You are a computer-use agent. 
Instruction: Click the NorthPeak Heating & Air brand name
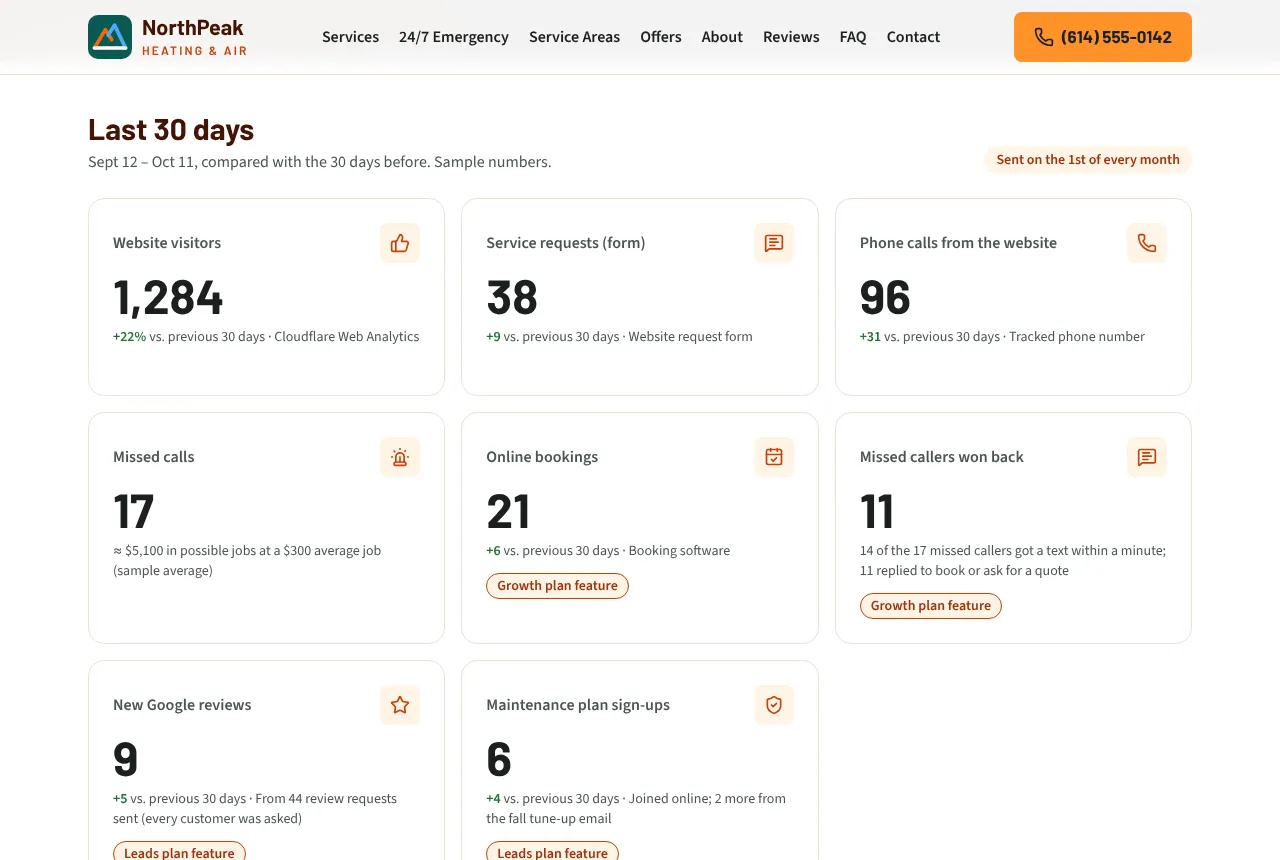pos(194,37)
